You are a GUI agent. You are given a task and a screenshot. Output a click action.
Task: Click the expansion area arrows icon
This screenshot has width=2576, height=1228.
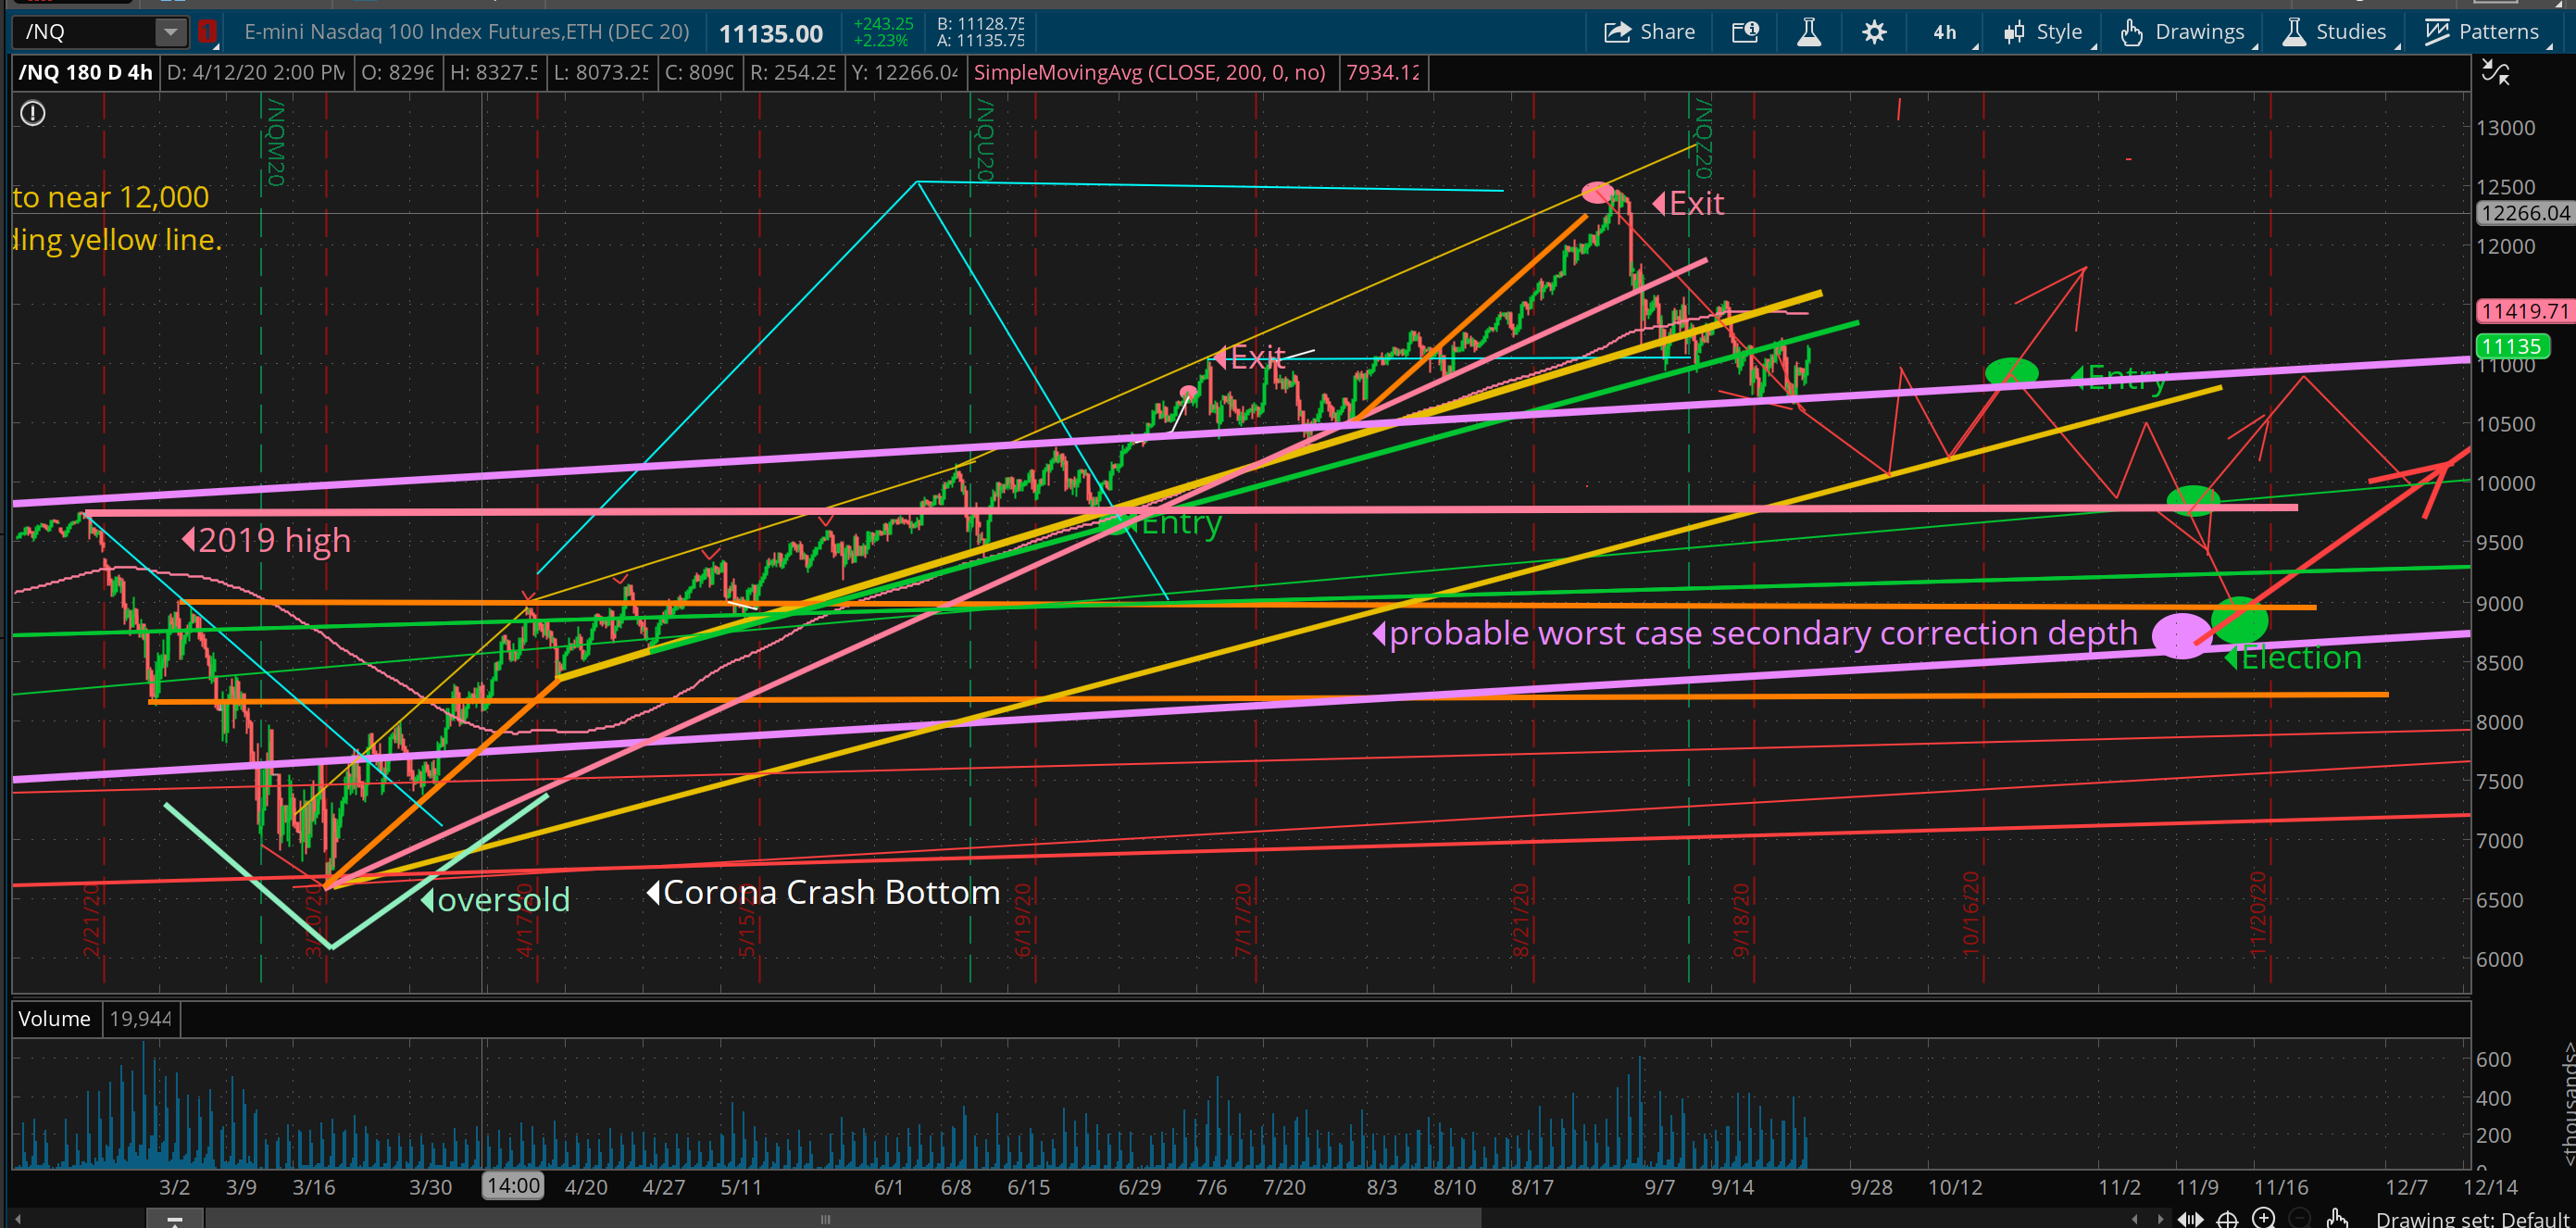(x=2190, y=1218)
